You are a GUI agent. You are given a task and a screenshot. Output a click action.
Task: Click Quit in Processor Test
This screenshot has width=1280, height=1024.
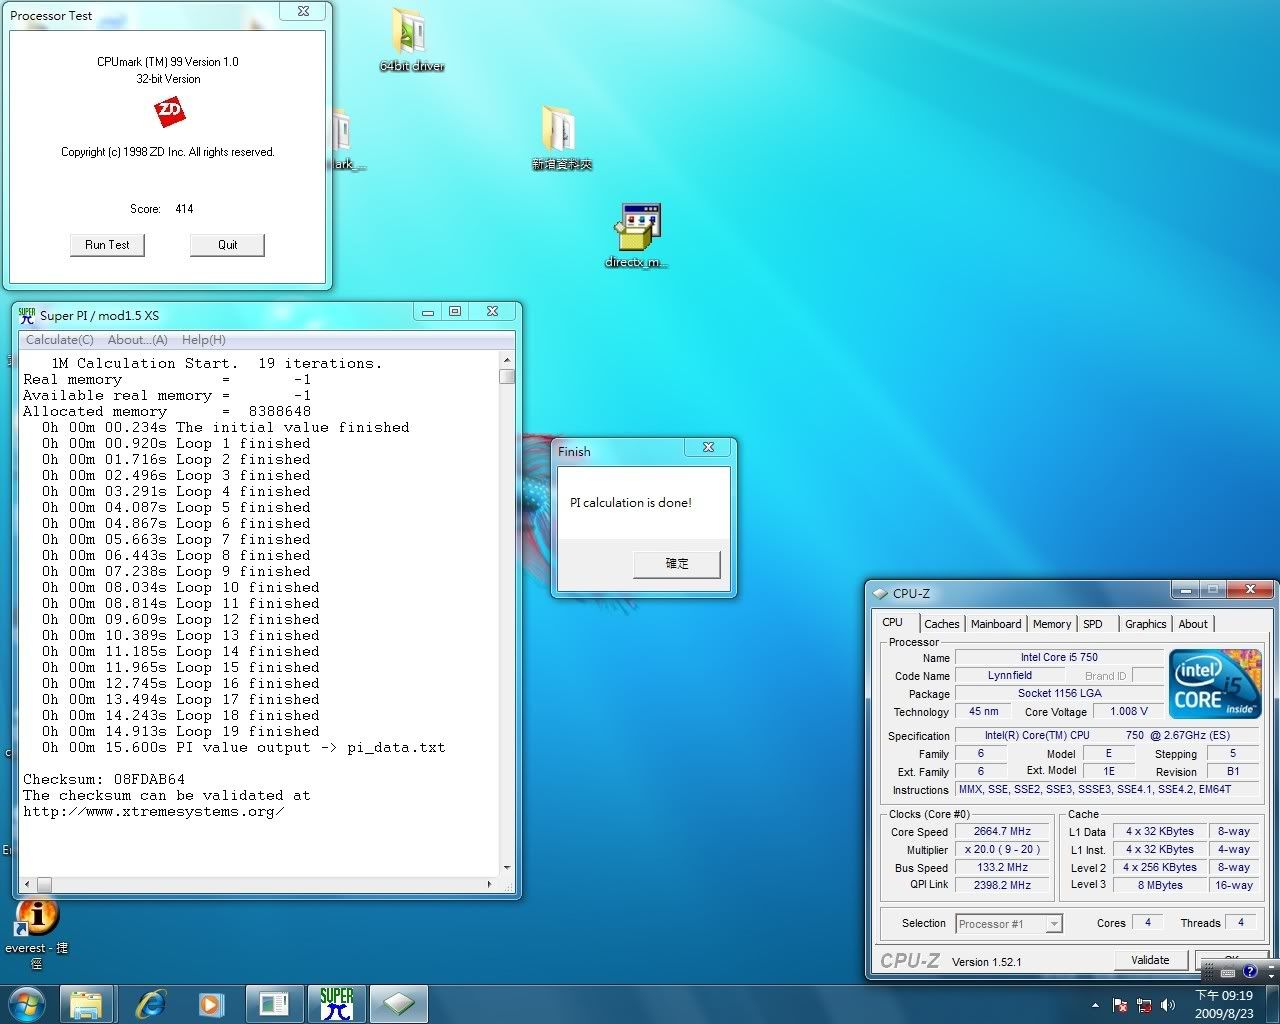tap(227, 245)
